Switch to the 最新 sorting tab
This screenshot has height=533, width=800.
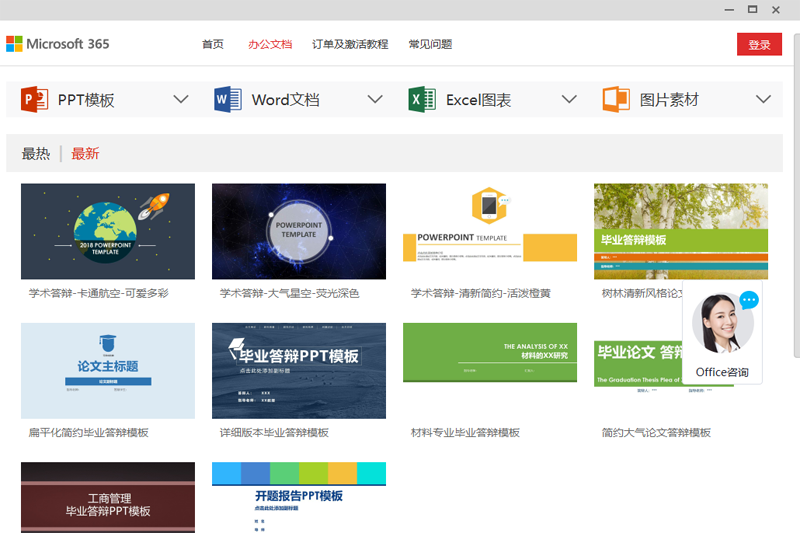pos(85,154)
